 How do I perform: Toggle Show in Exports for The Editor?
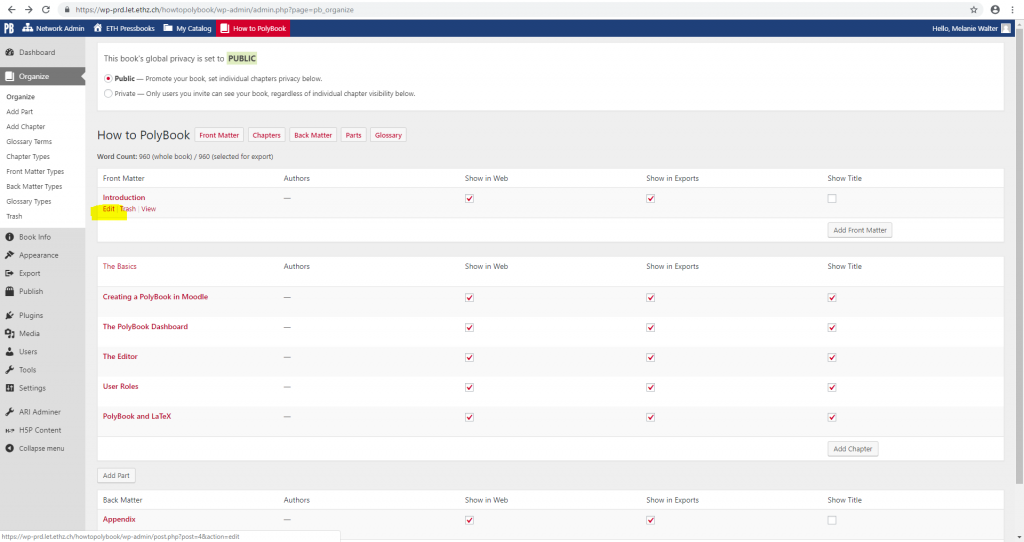pos(650,358)
